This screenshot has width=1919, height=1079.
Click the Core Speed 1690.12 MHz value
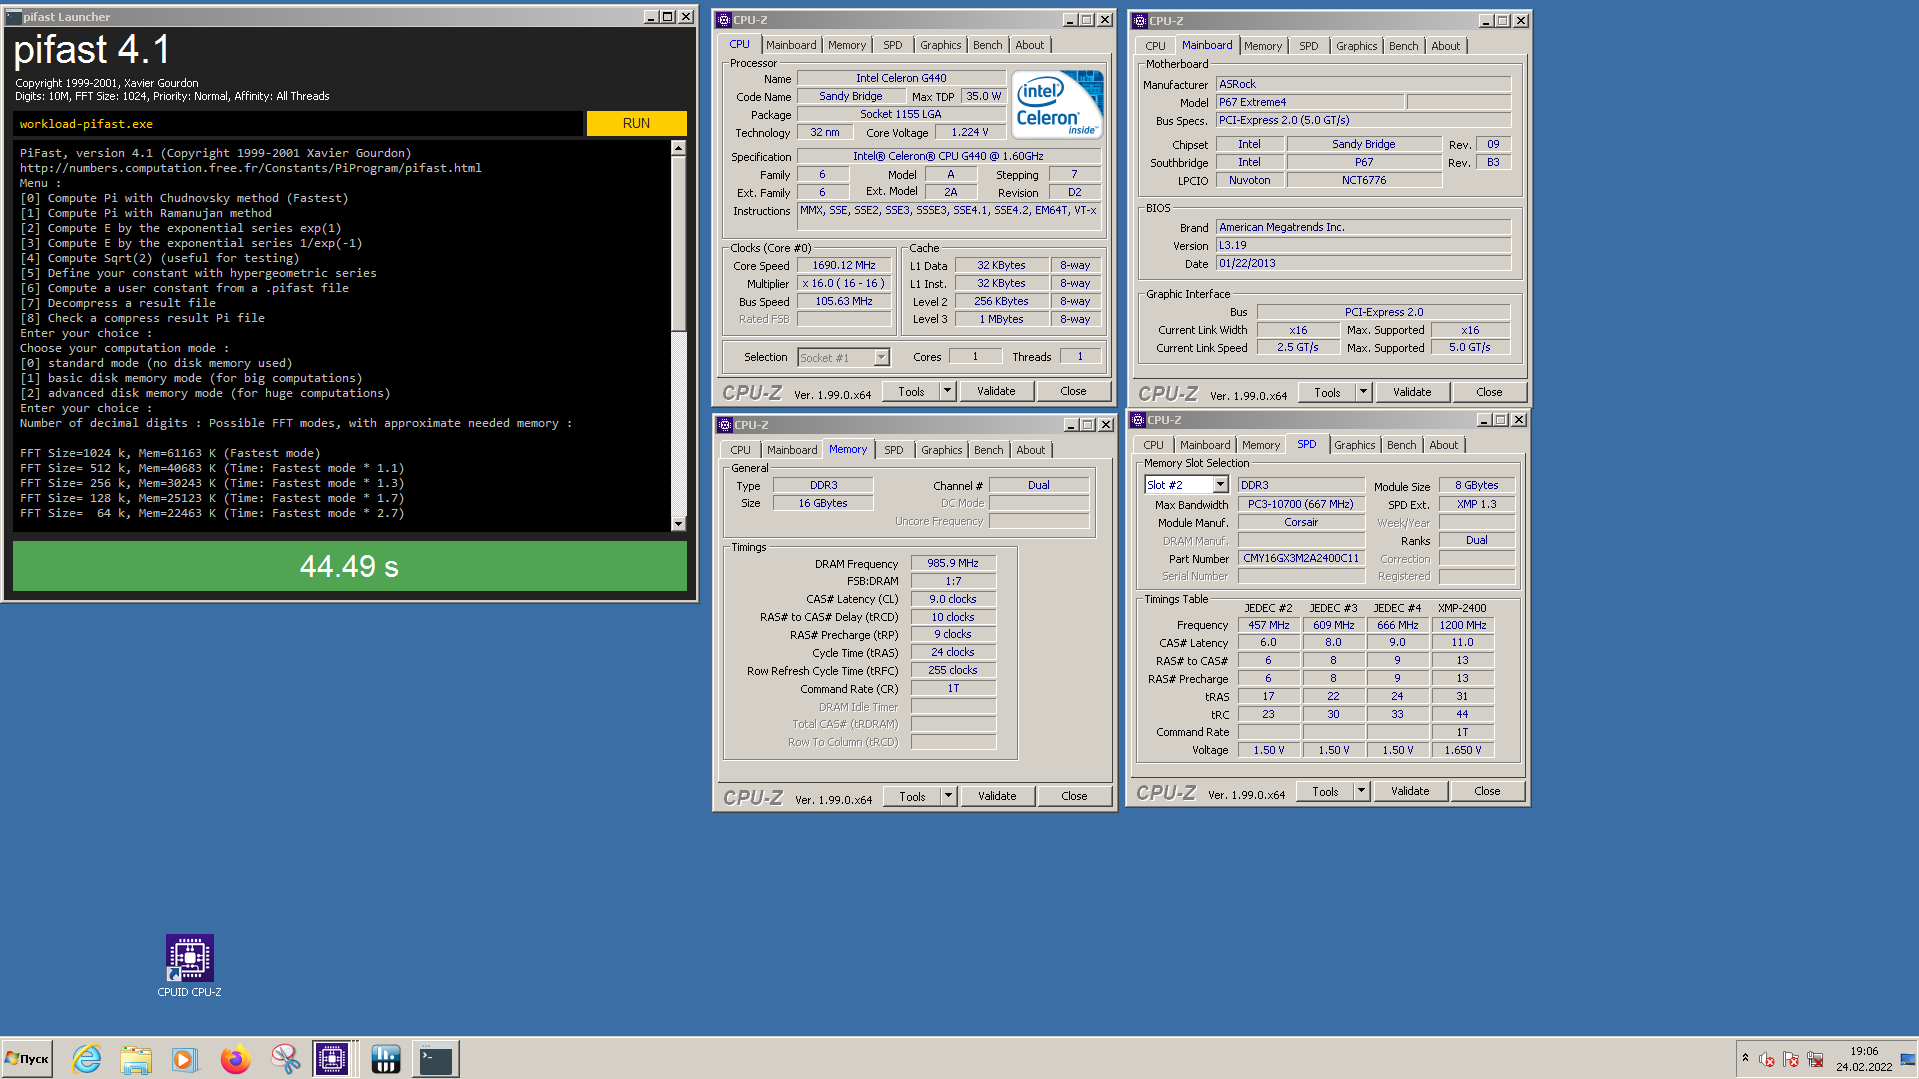coord(844,265)
